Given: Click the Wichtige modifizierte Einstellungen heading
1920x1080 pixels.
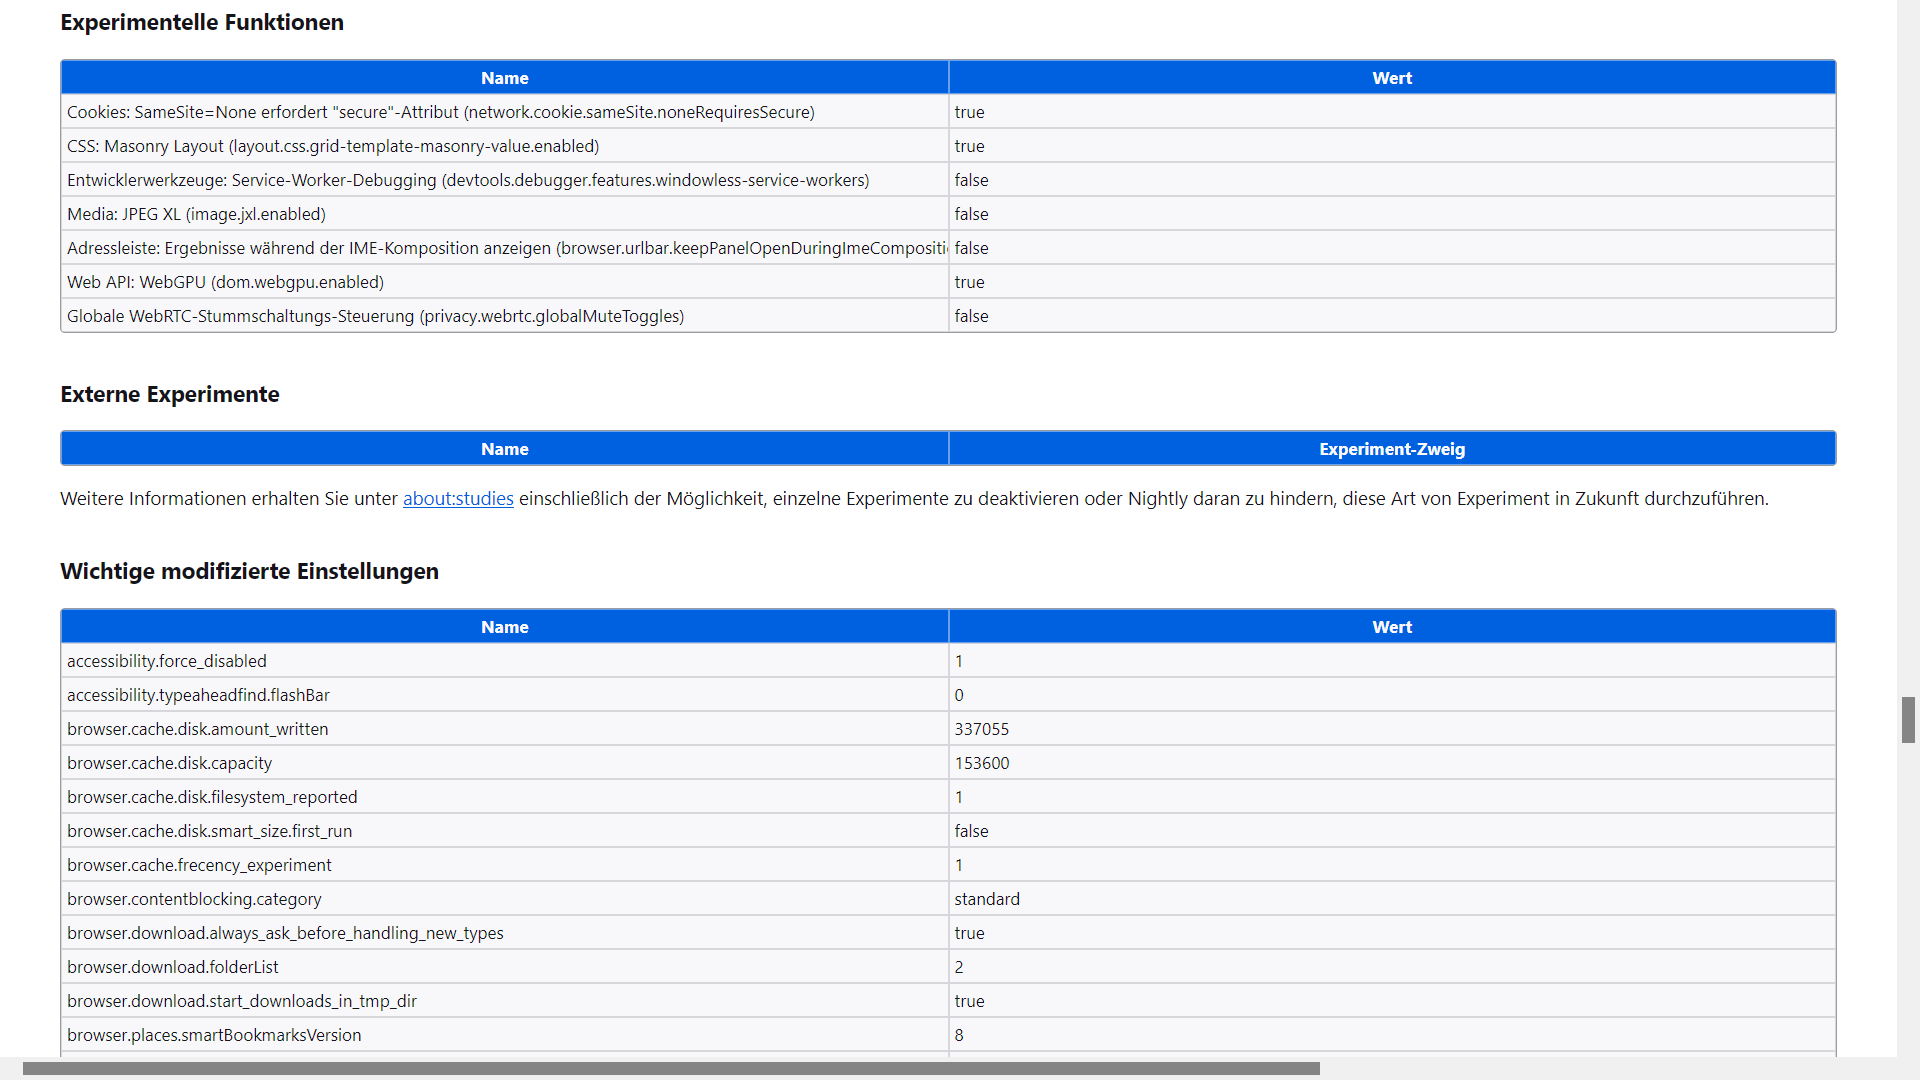Looking at the screenshot, I should tap(249, 571).
